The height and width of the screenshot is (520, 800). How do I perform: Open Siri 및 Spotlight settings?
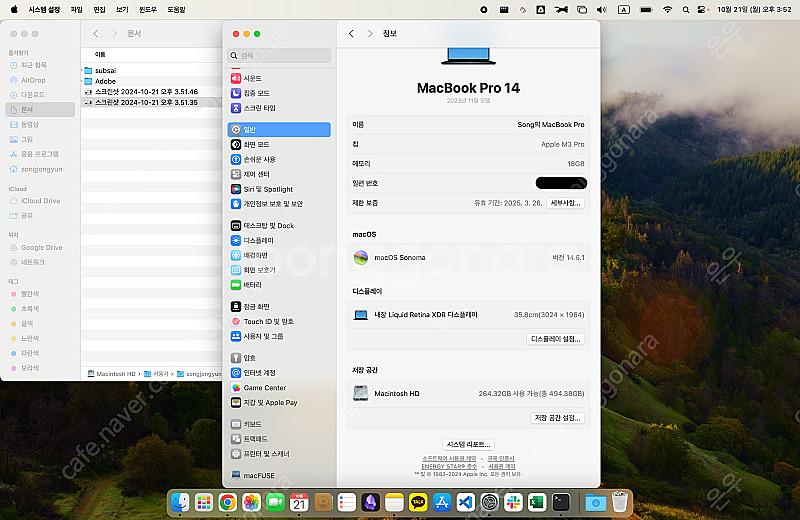262,189
